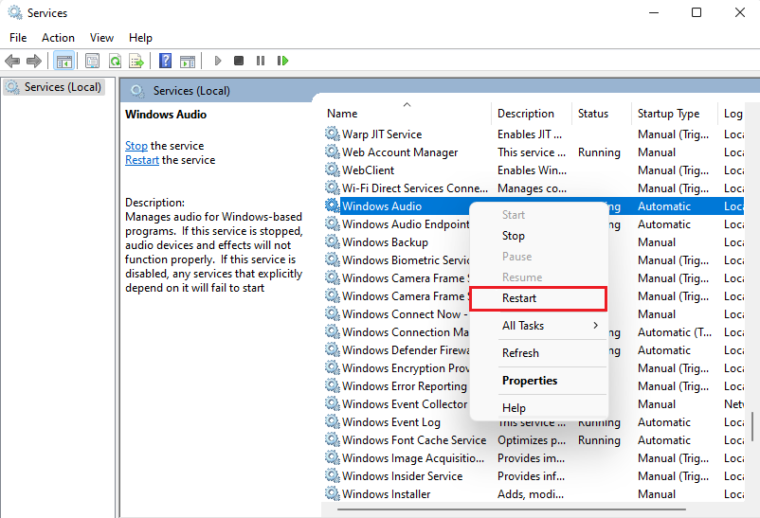Screen dimensions: 760x518
Task: Click gear icon beside Windows Image Acquisition
Action: point(332,457)
